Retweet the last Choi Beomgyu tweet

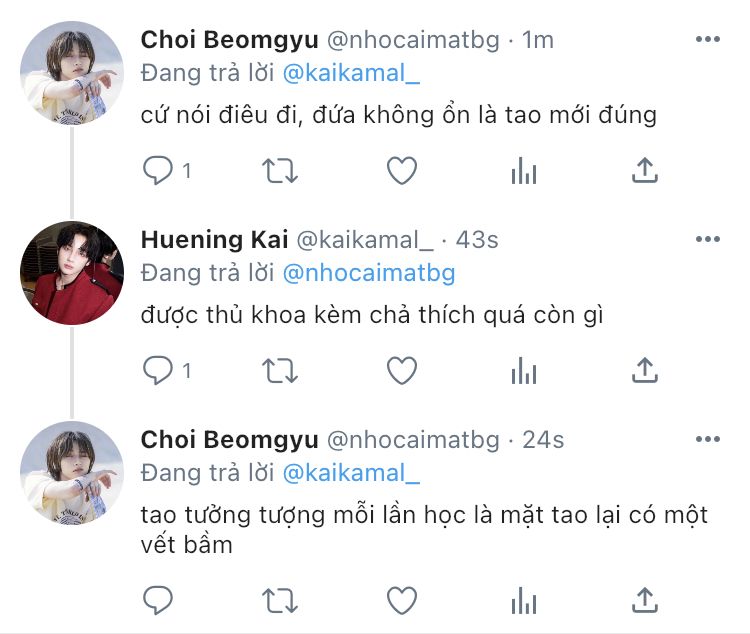280,600
